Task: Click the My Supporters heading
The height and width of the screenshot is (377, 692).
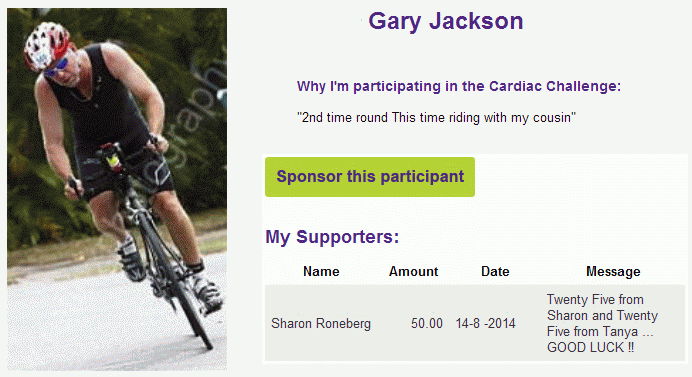Action: pyautogui.click(x=332, y=237)
